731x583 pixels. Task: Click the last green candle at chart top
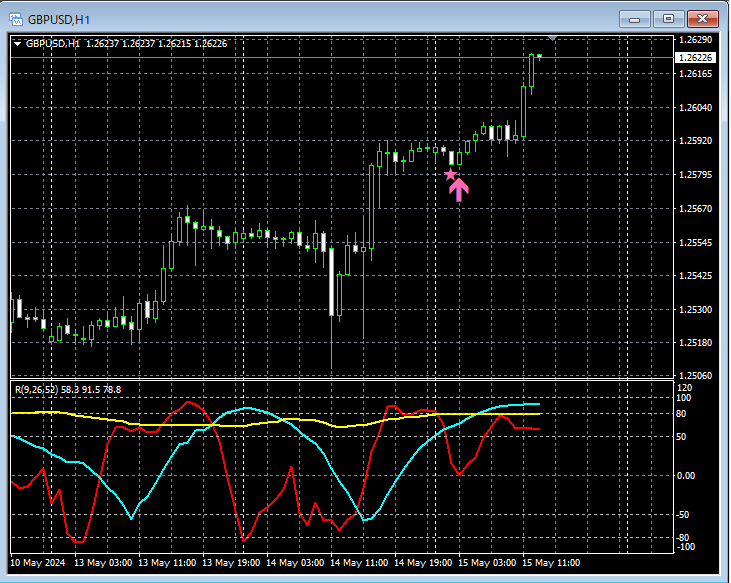click(x=533, y=70)
